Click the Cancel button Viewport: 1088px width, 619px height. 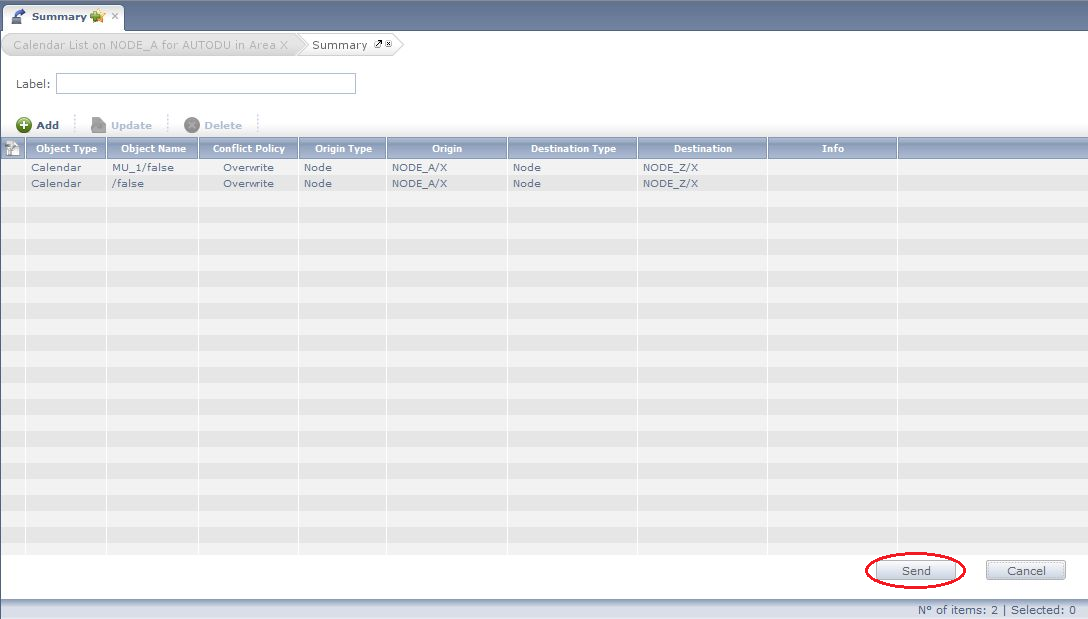pyautogui.click(x=1025, y=570)
